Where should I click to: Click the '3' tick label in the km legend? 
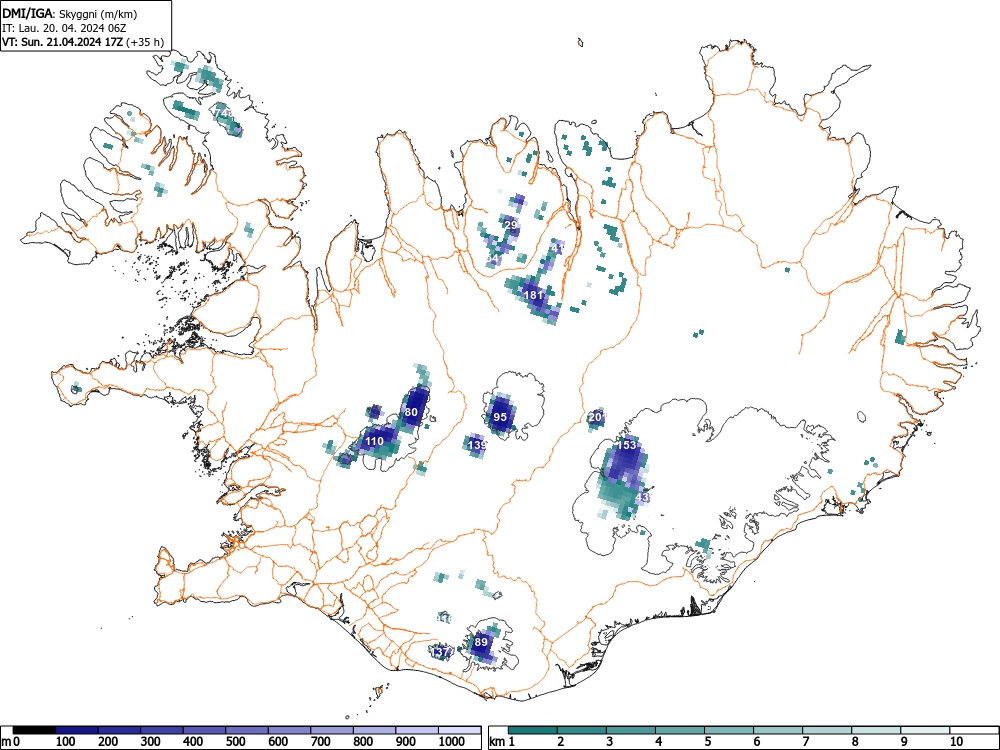[x=610, y=742]
